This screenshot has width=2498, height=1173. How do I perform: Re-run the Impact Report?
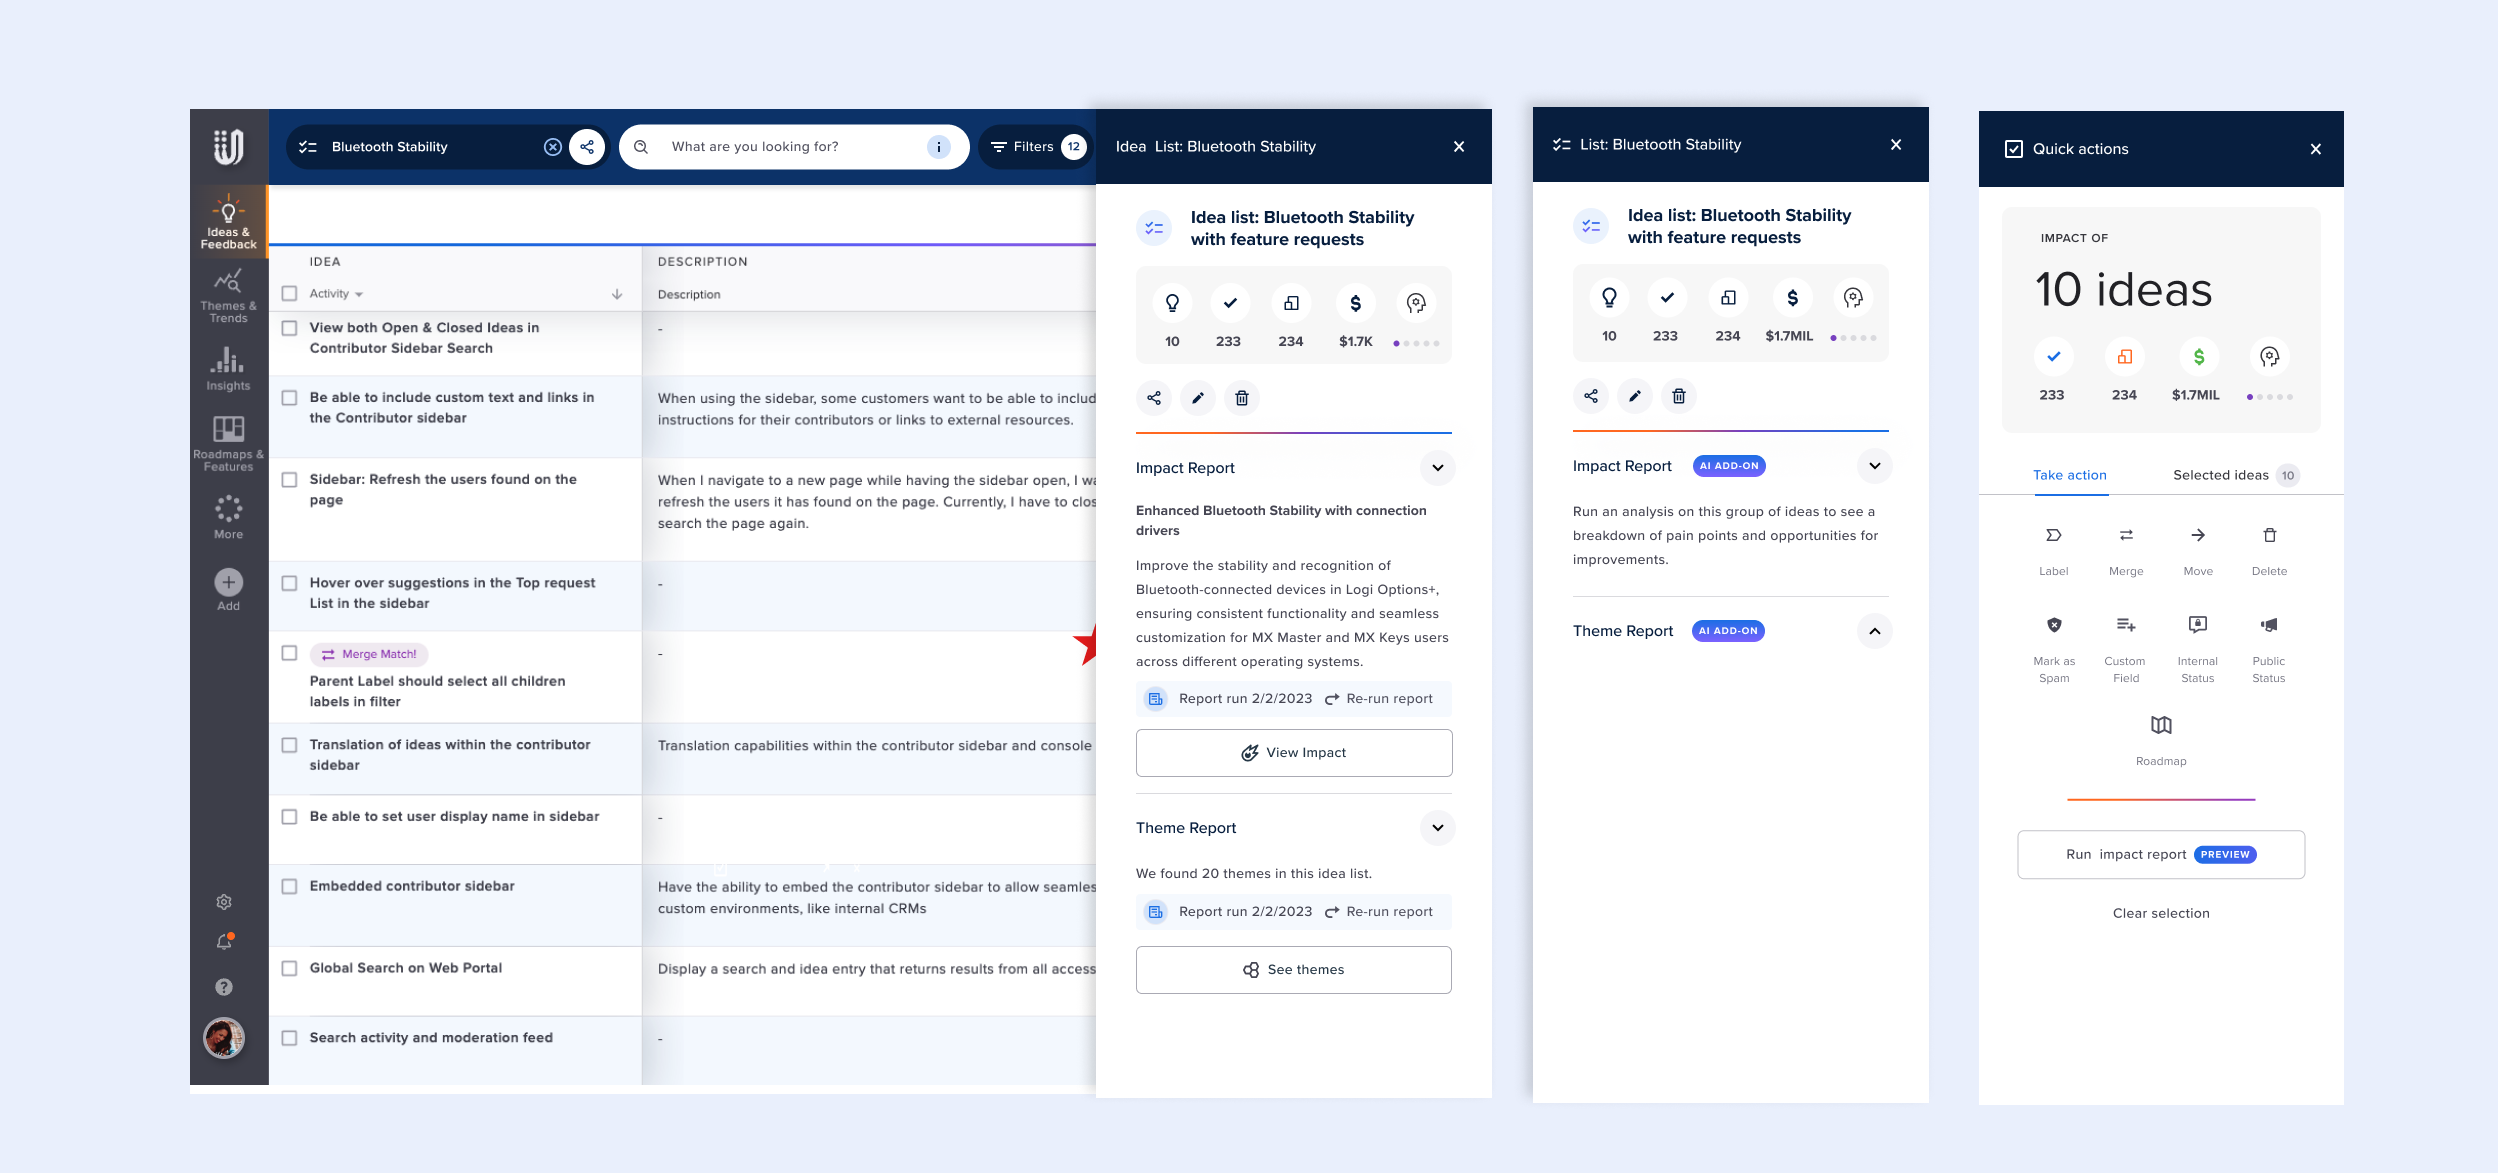point(1379,699)
